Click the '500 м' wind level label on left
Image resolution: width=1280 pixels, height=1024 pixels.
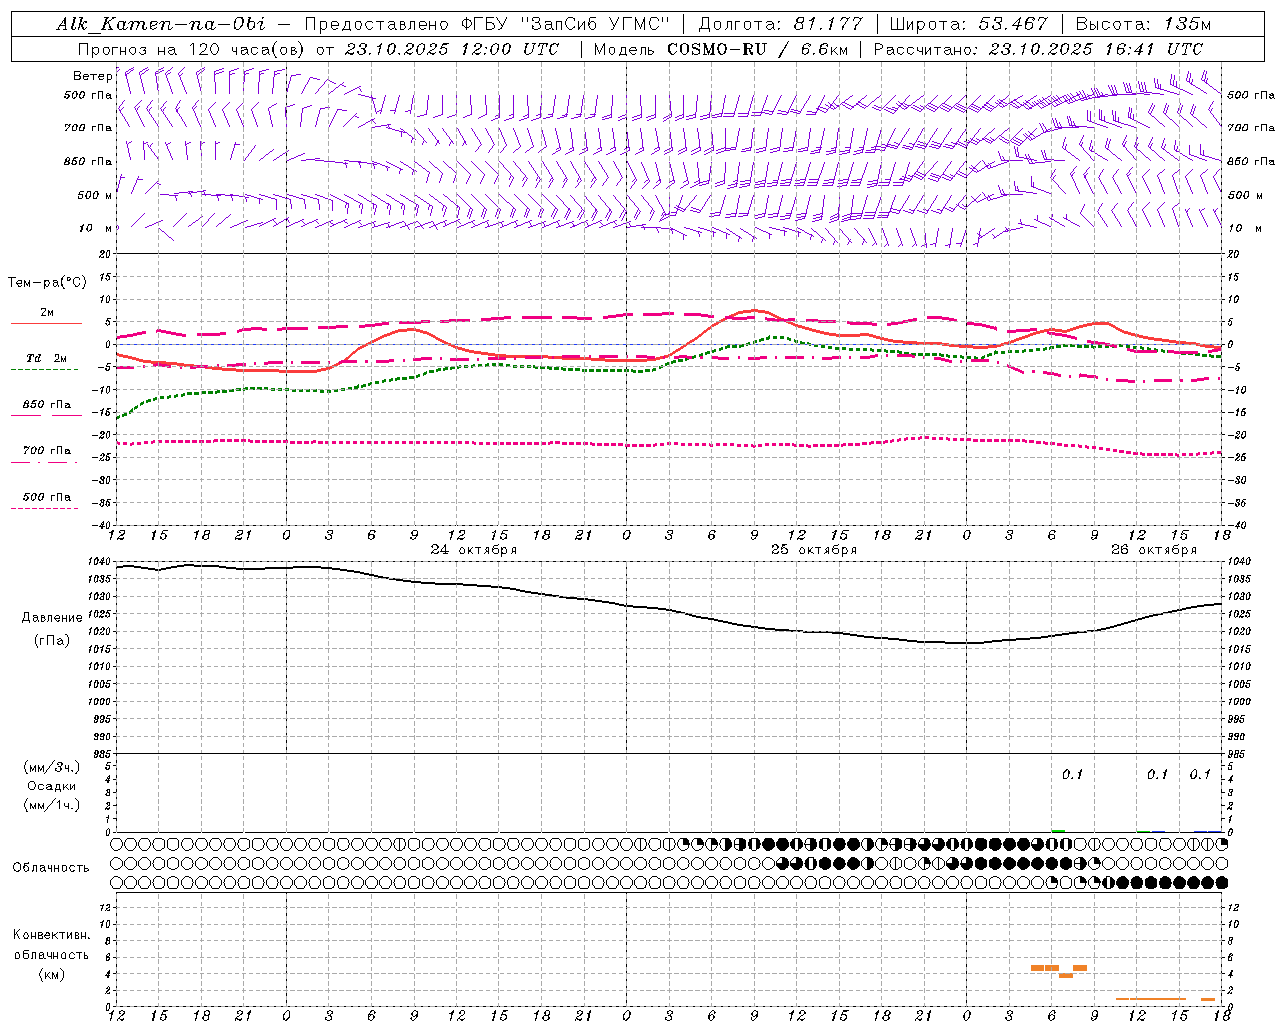click(95, 195)
